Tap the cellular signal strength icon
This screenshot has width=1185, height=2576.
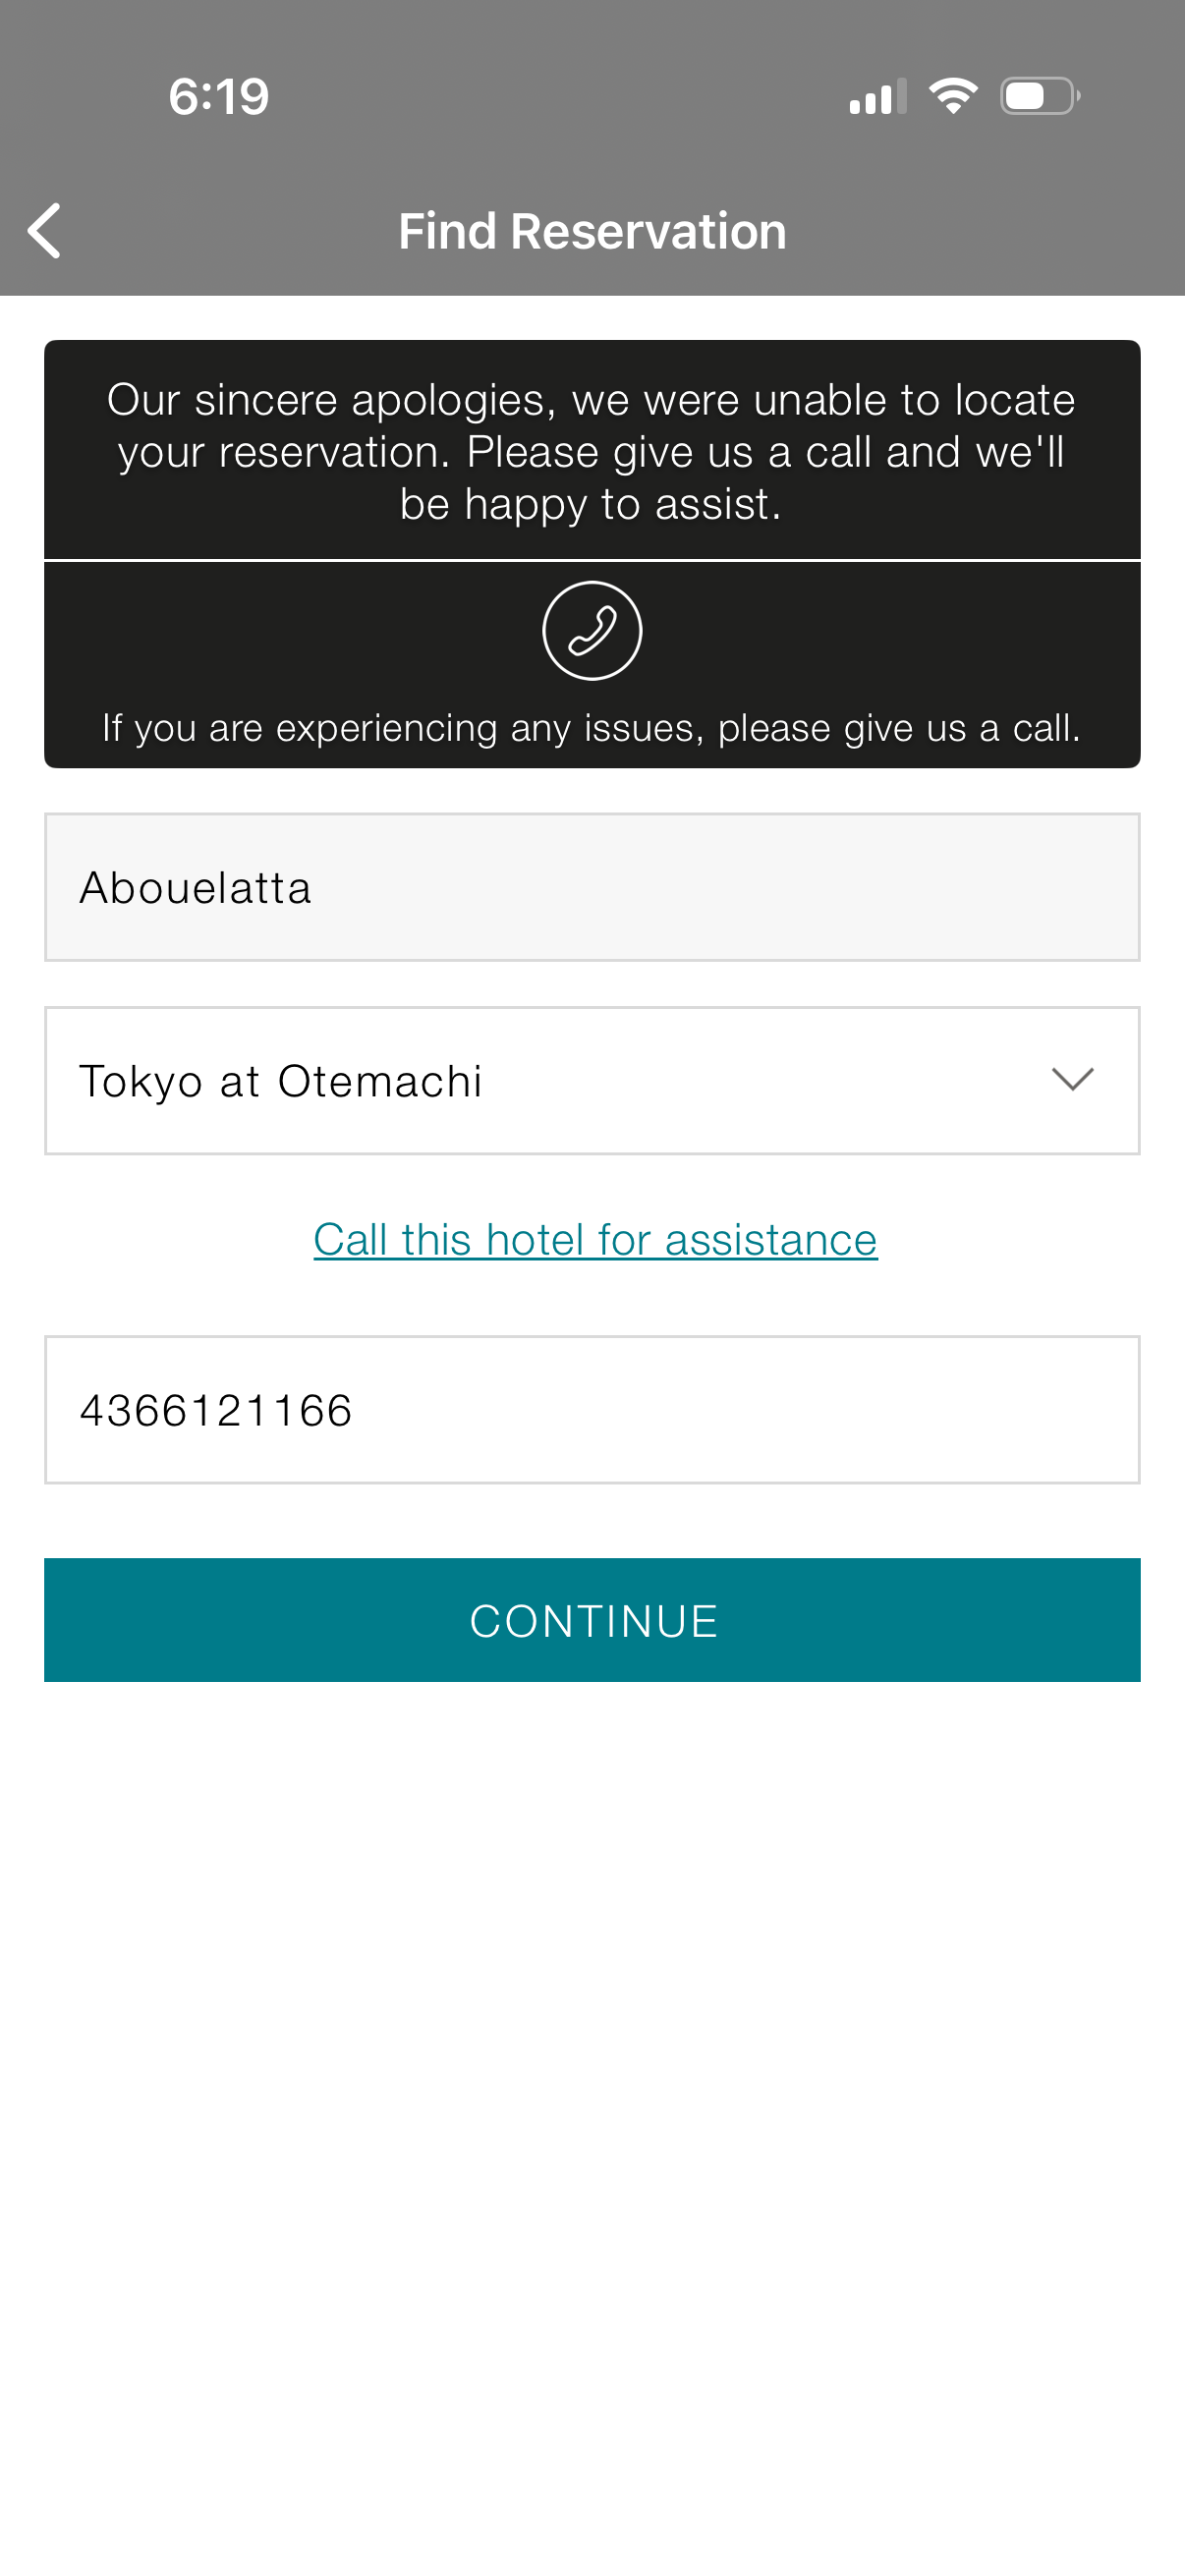877,97
